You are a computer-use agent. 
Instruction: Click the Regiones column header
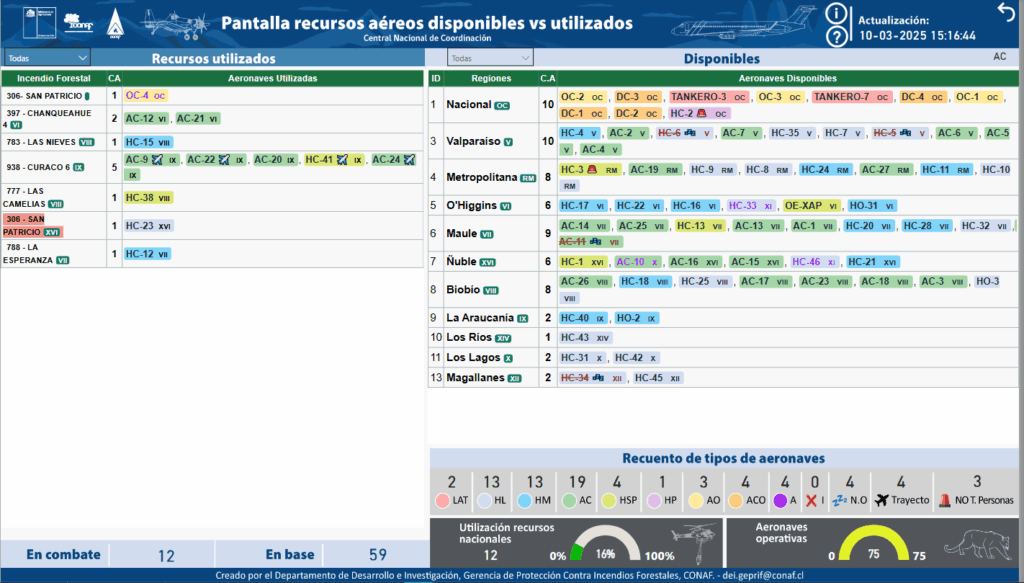point(491,78)
